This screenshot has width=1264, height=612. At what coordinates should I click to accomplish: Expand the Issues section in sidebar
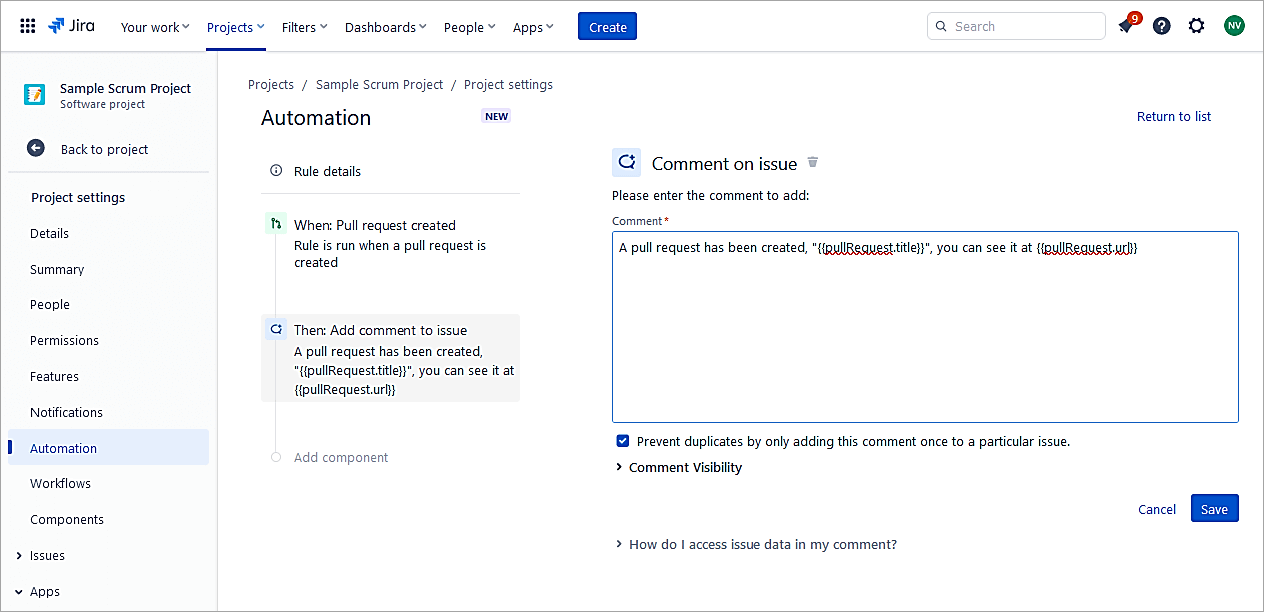click(x=19, y=555)
